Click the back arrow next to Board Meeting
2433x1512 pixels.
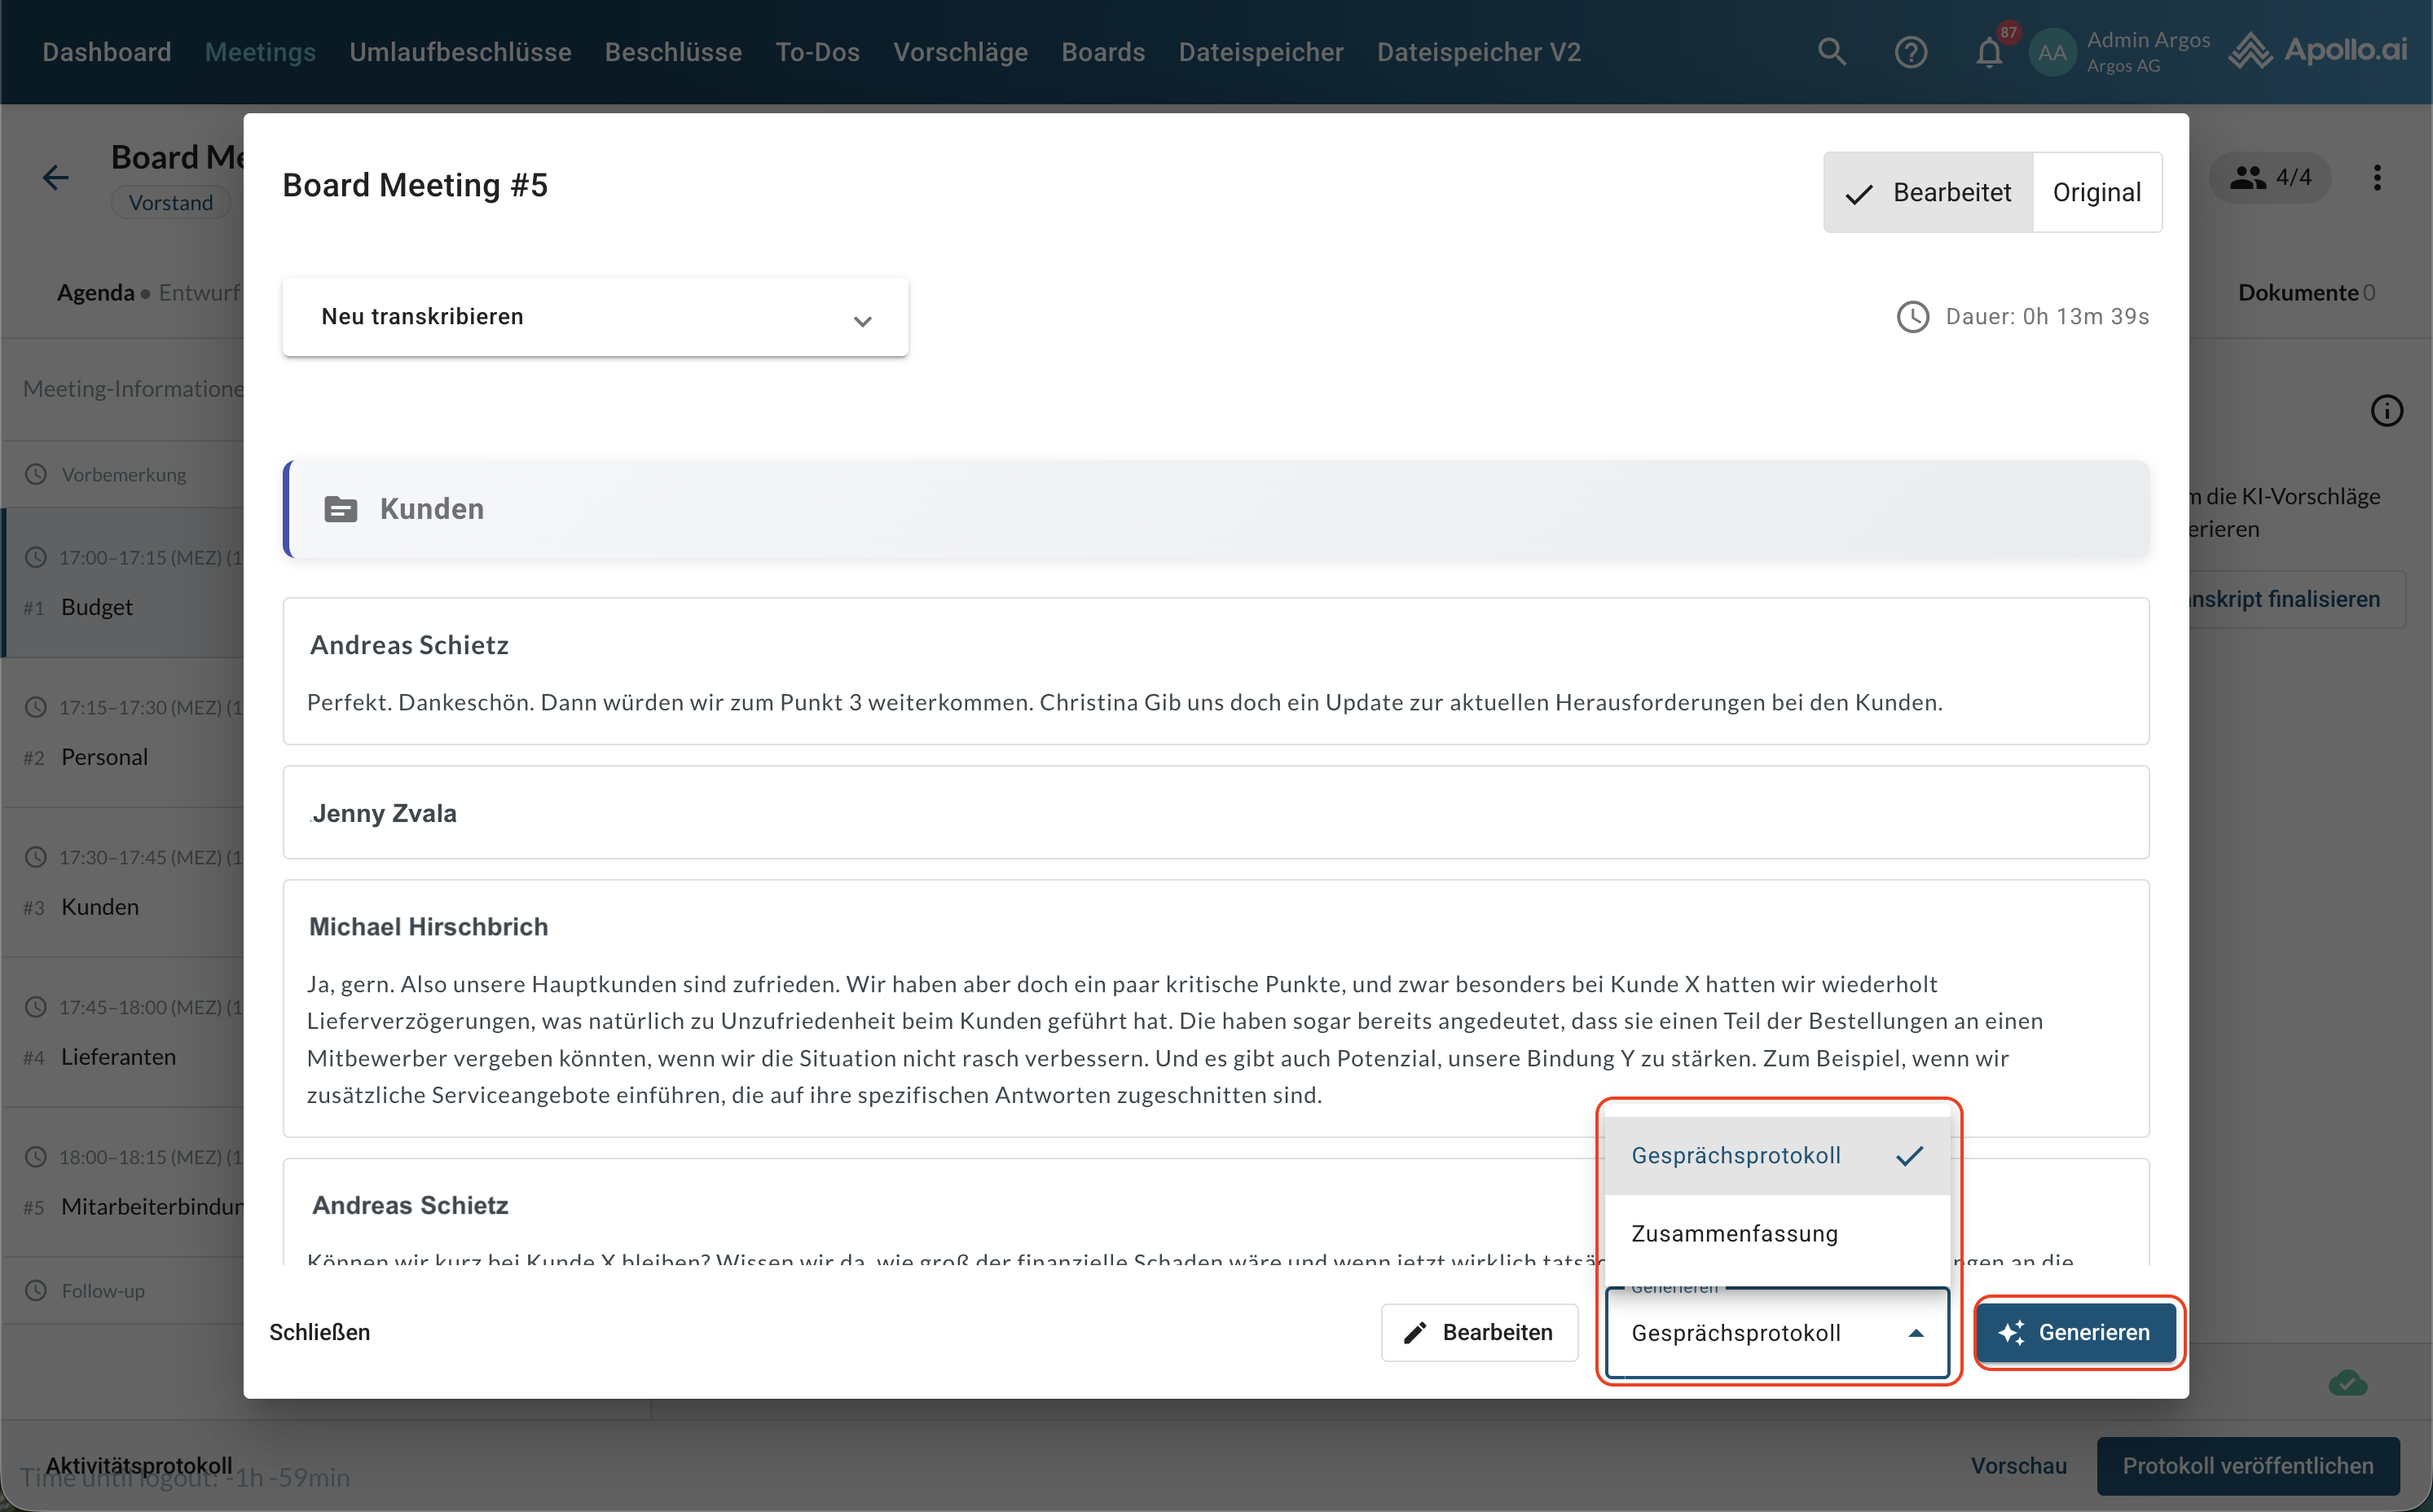point(56,178)
